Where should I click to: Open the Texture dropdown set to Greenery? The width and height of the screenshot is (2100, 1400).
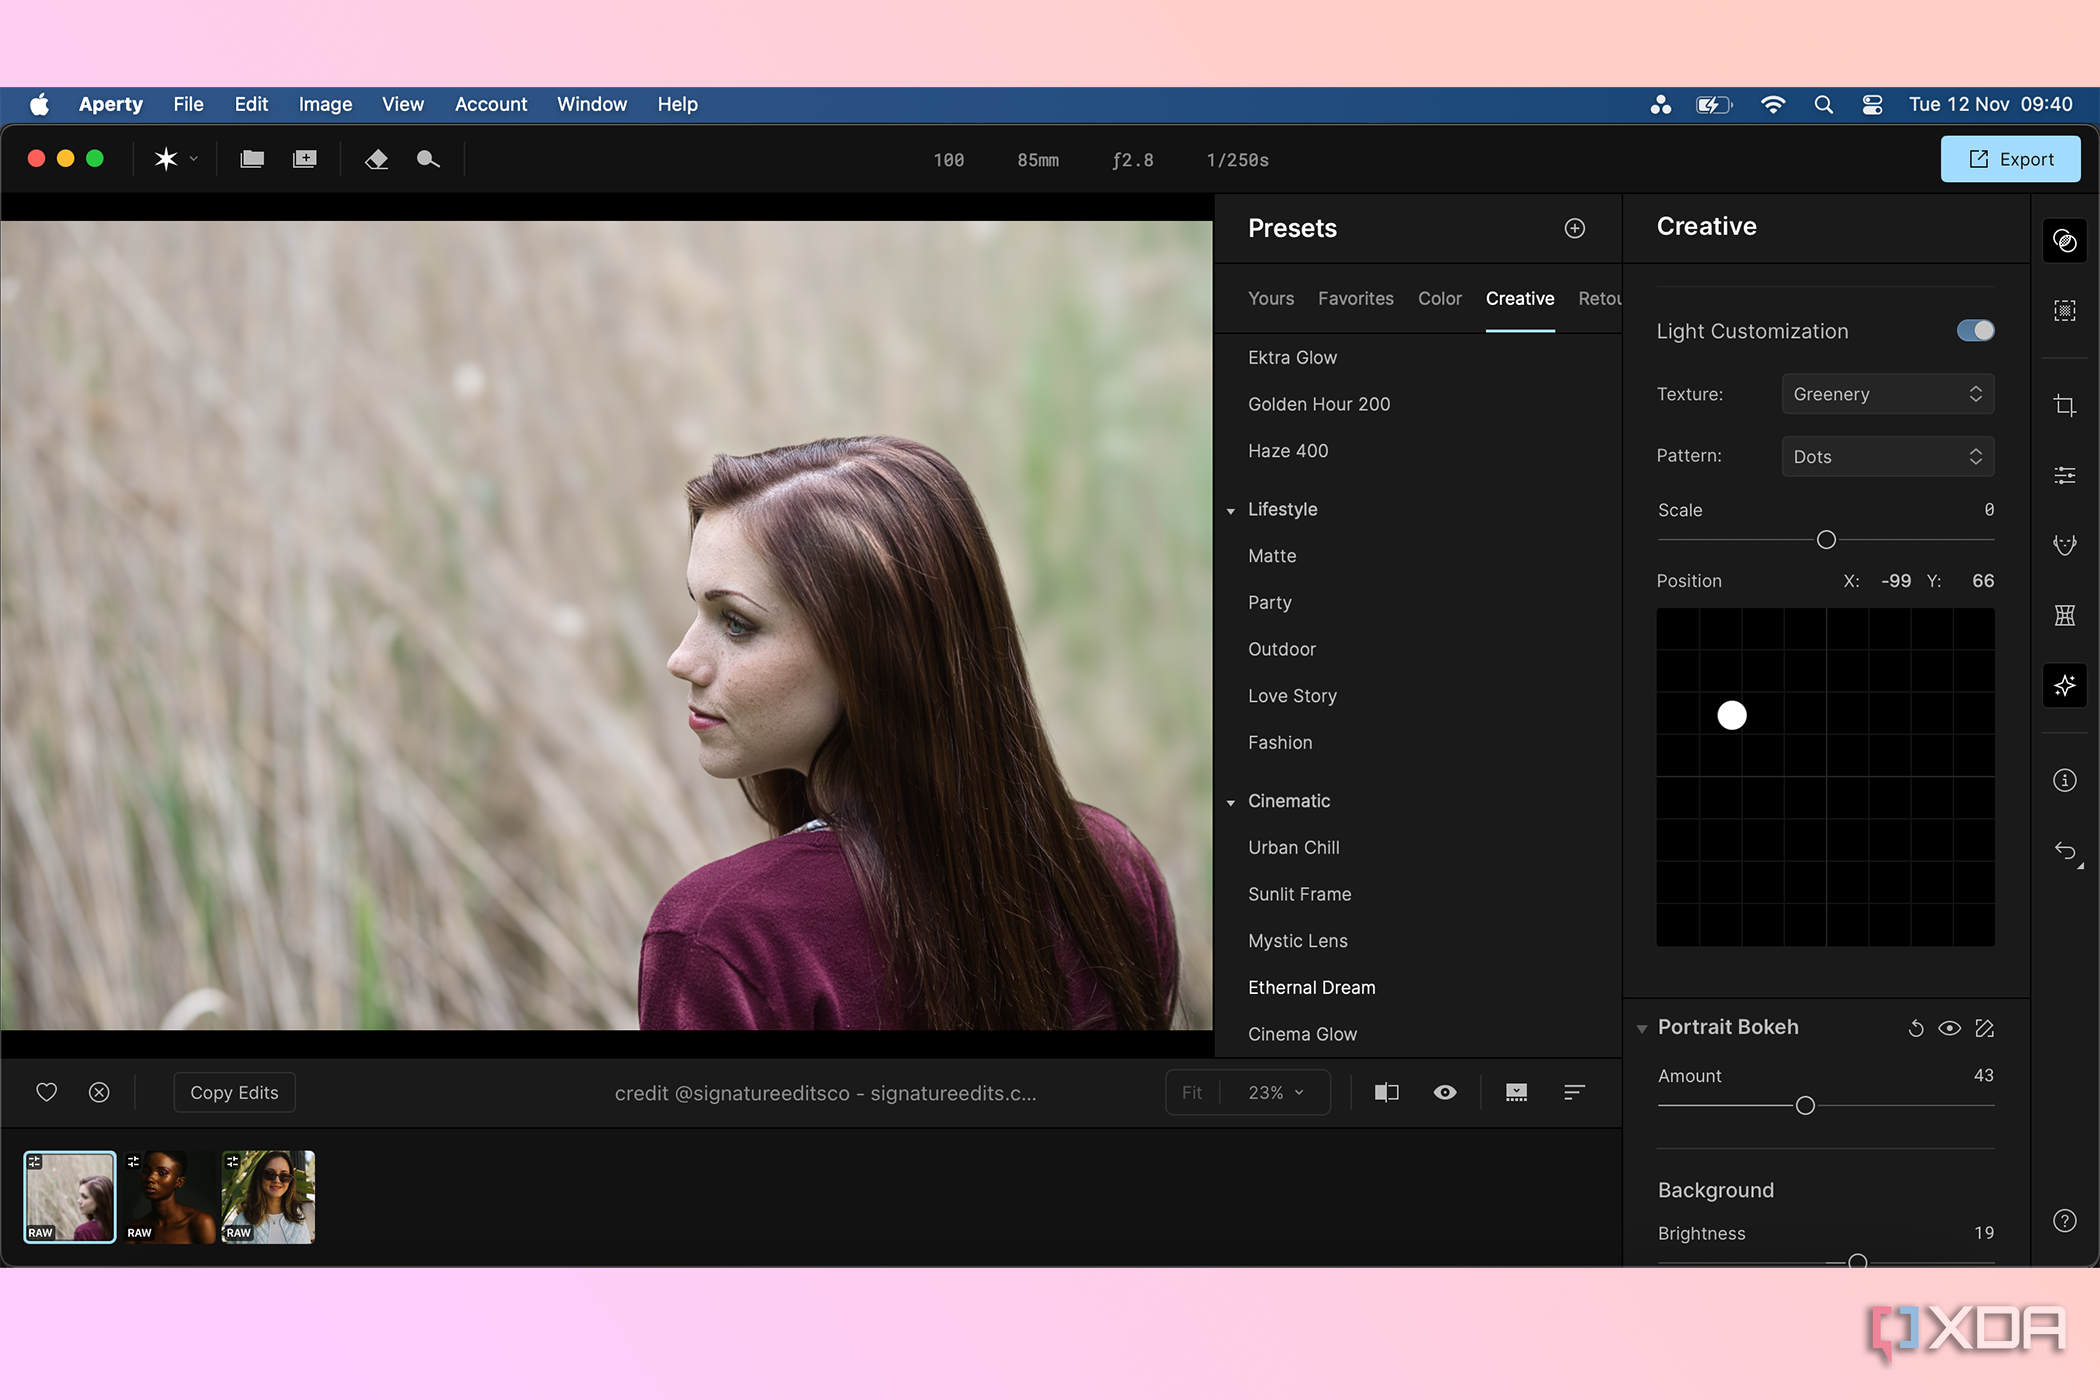[1887, 394]
